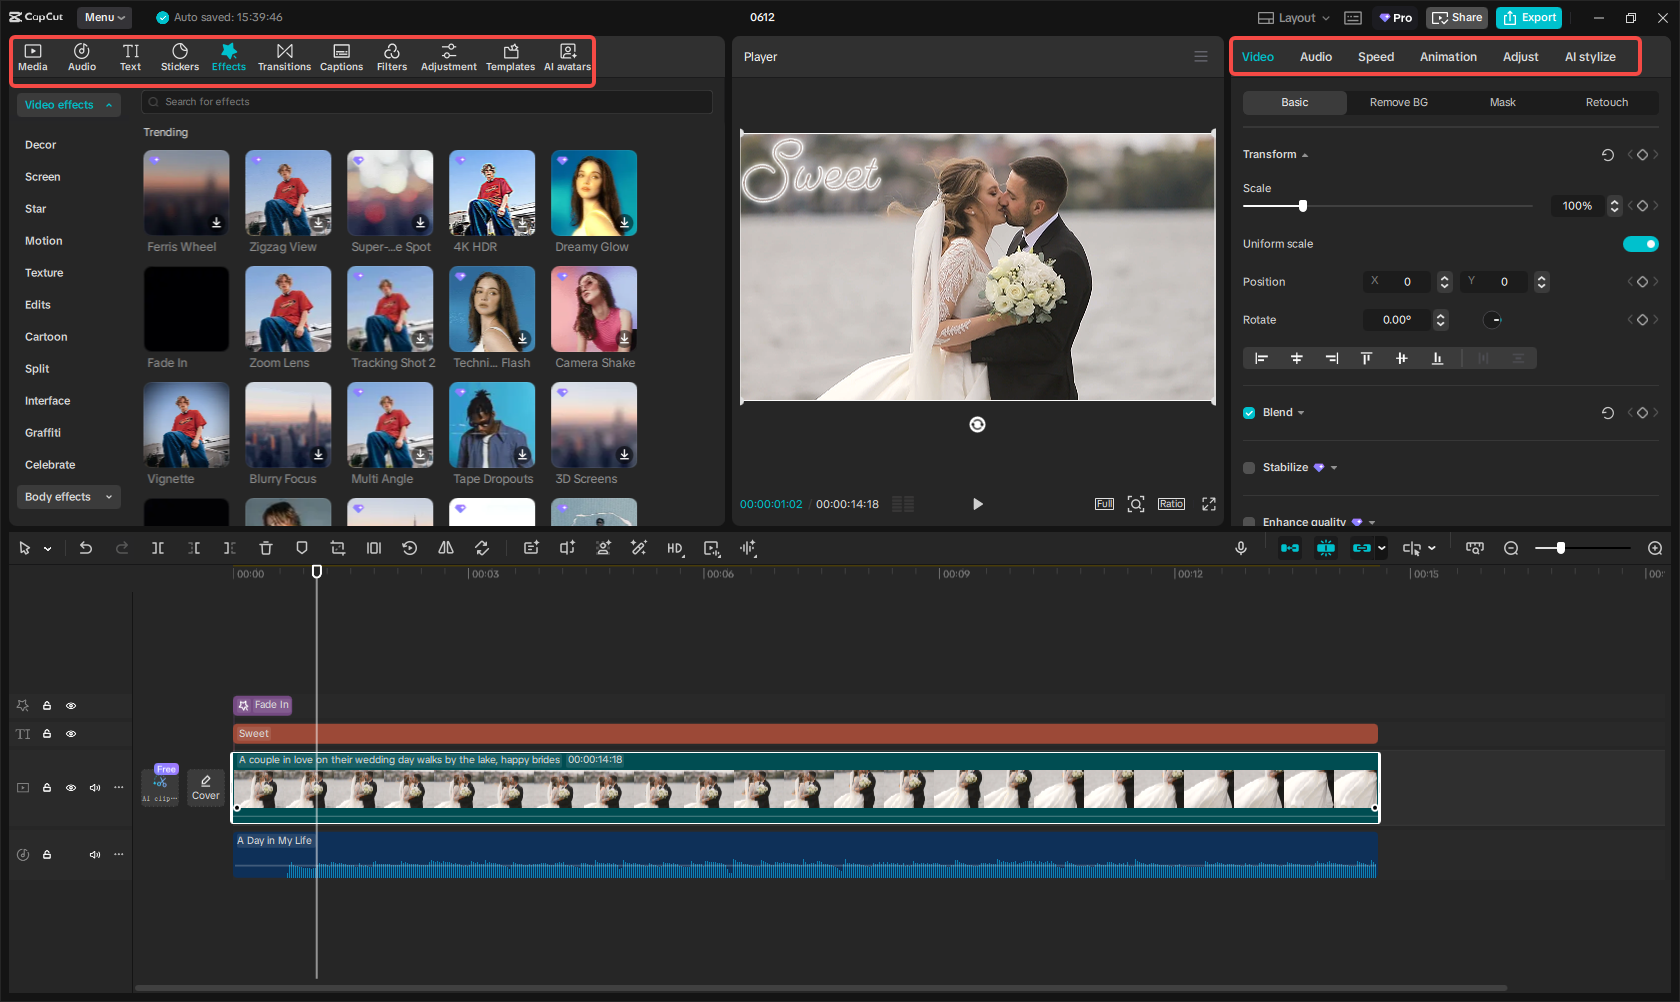Click the HD enhance icon
1680x1002 pixels.
675,548
